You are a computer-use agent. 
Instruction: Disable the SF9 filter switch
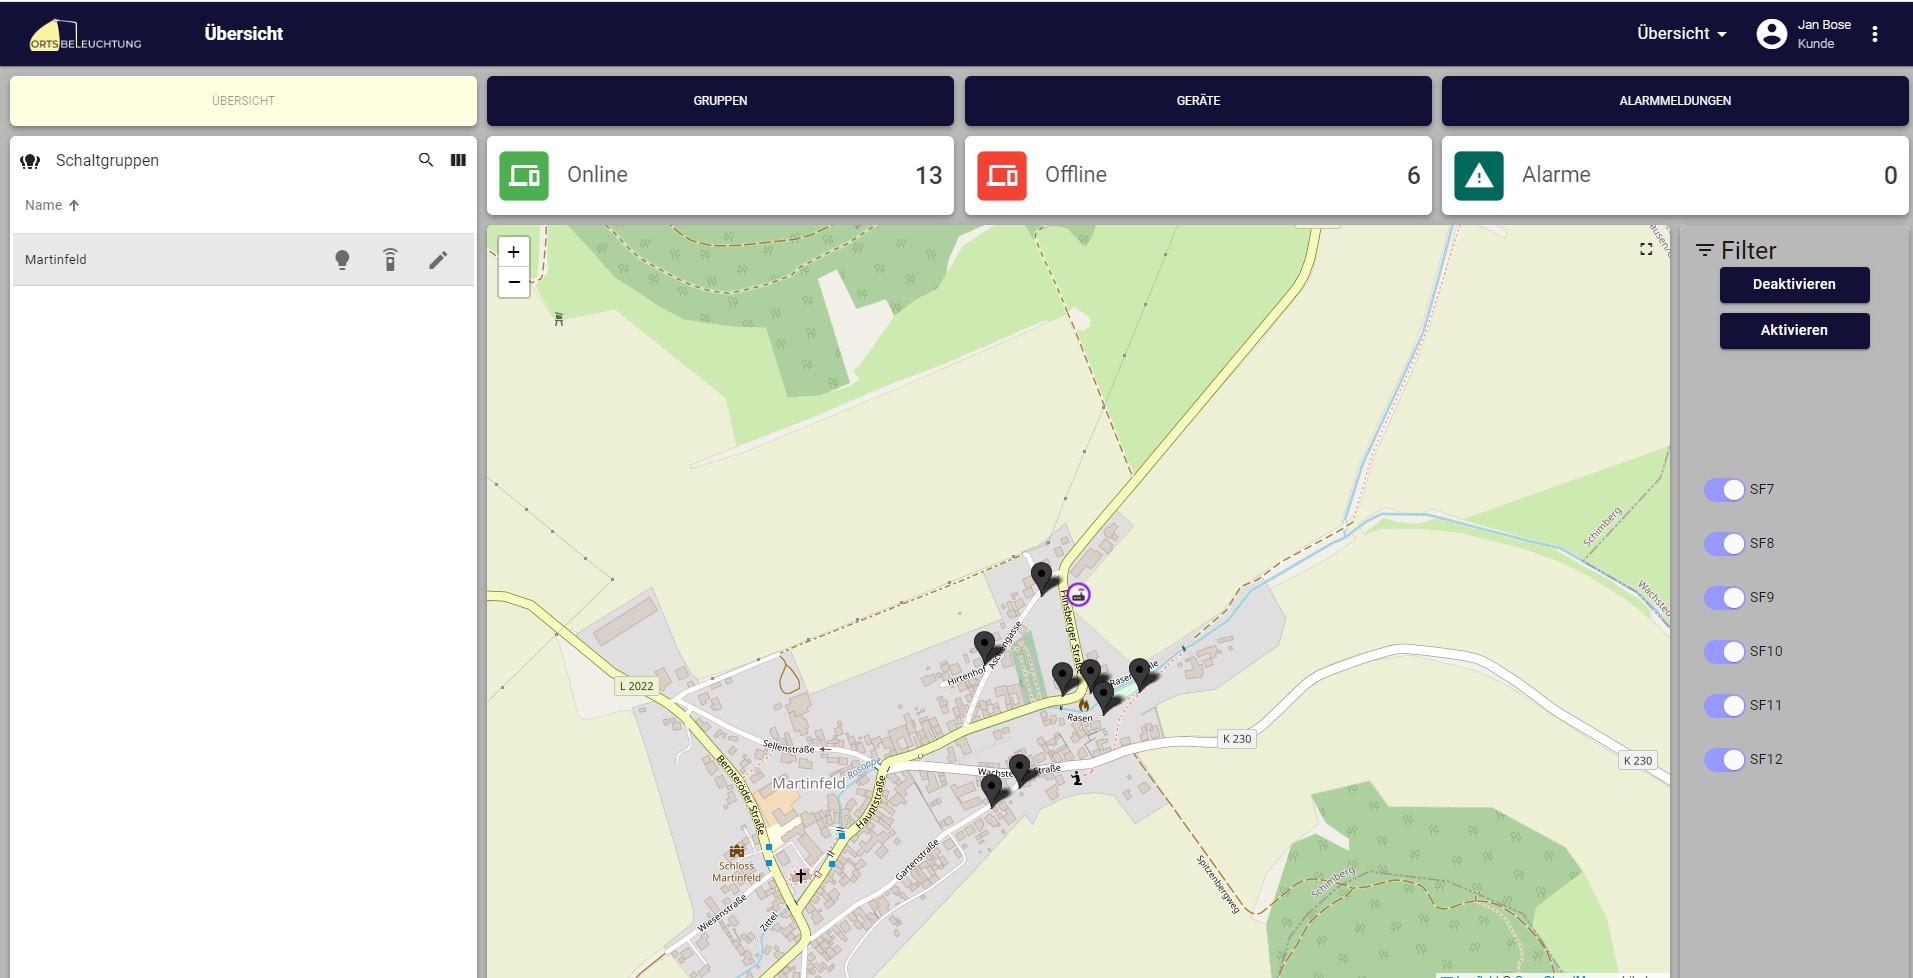click(x=1724, y=598)
